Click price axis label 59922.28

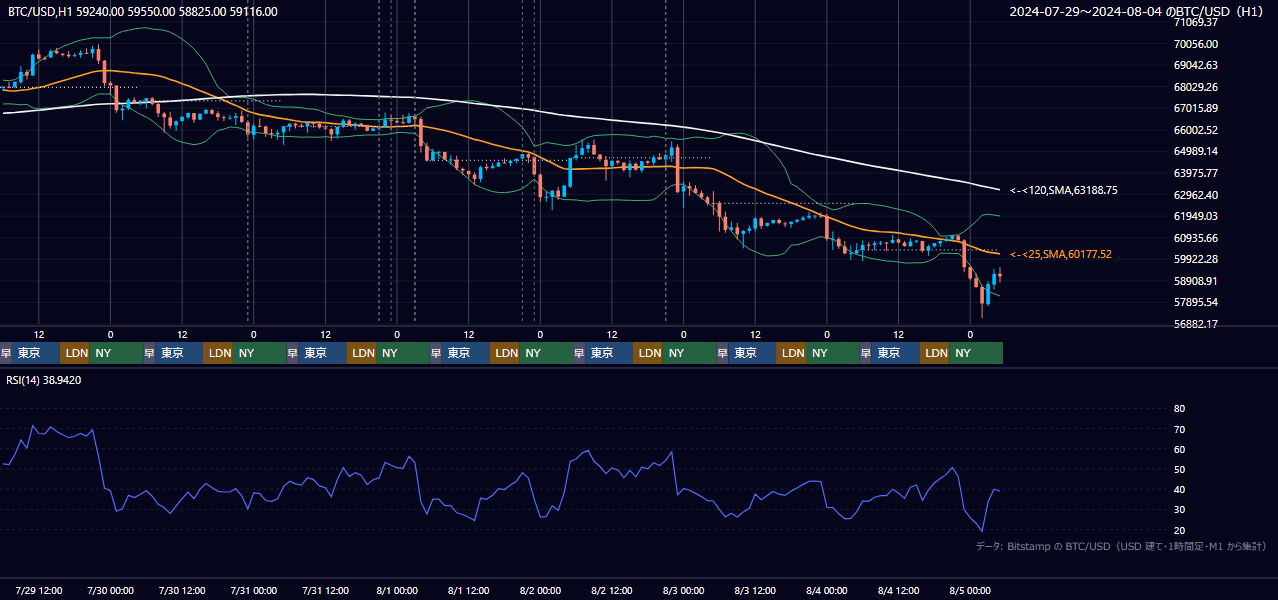tap(1195, 259)
